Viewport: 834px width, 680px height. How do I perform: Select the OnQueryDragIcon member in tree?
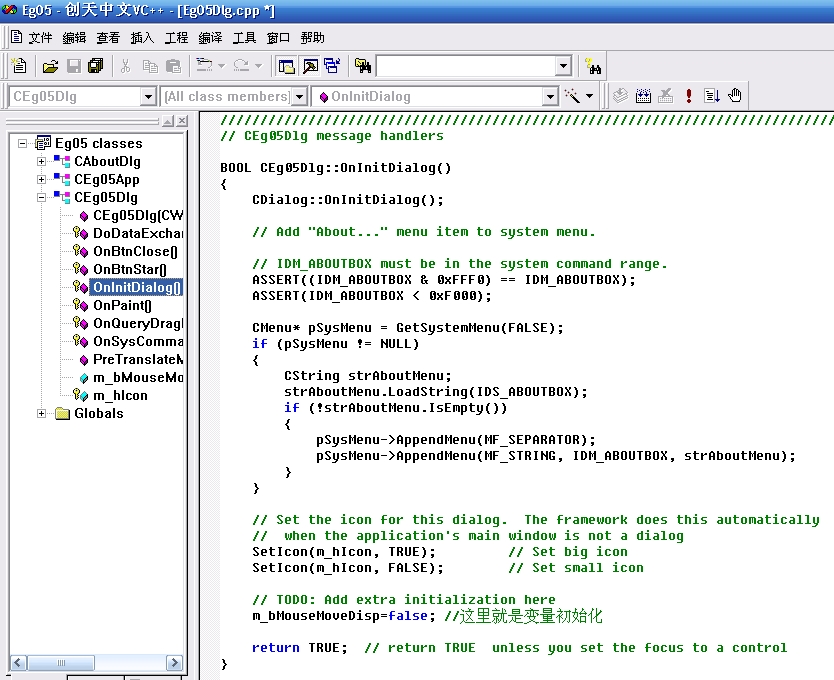(138, 324)
